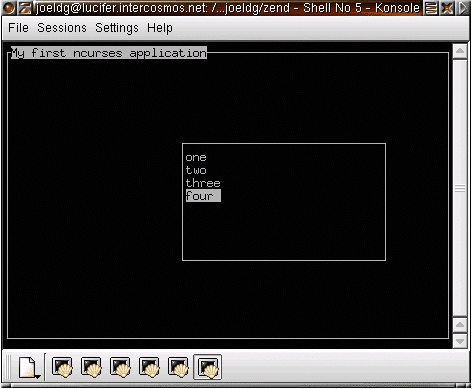Select menu entry 'three'

pos(203,183)
